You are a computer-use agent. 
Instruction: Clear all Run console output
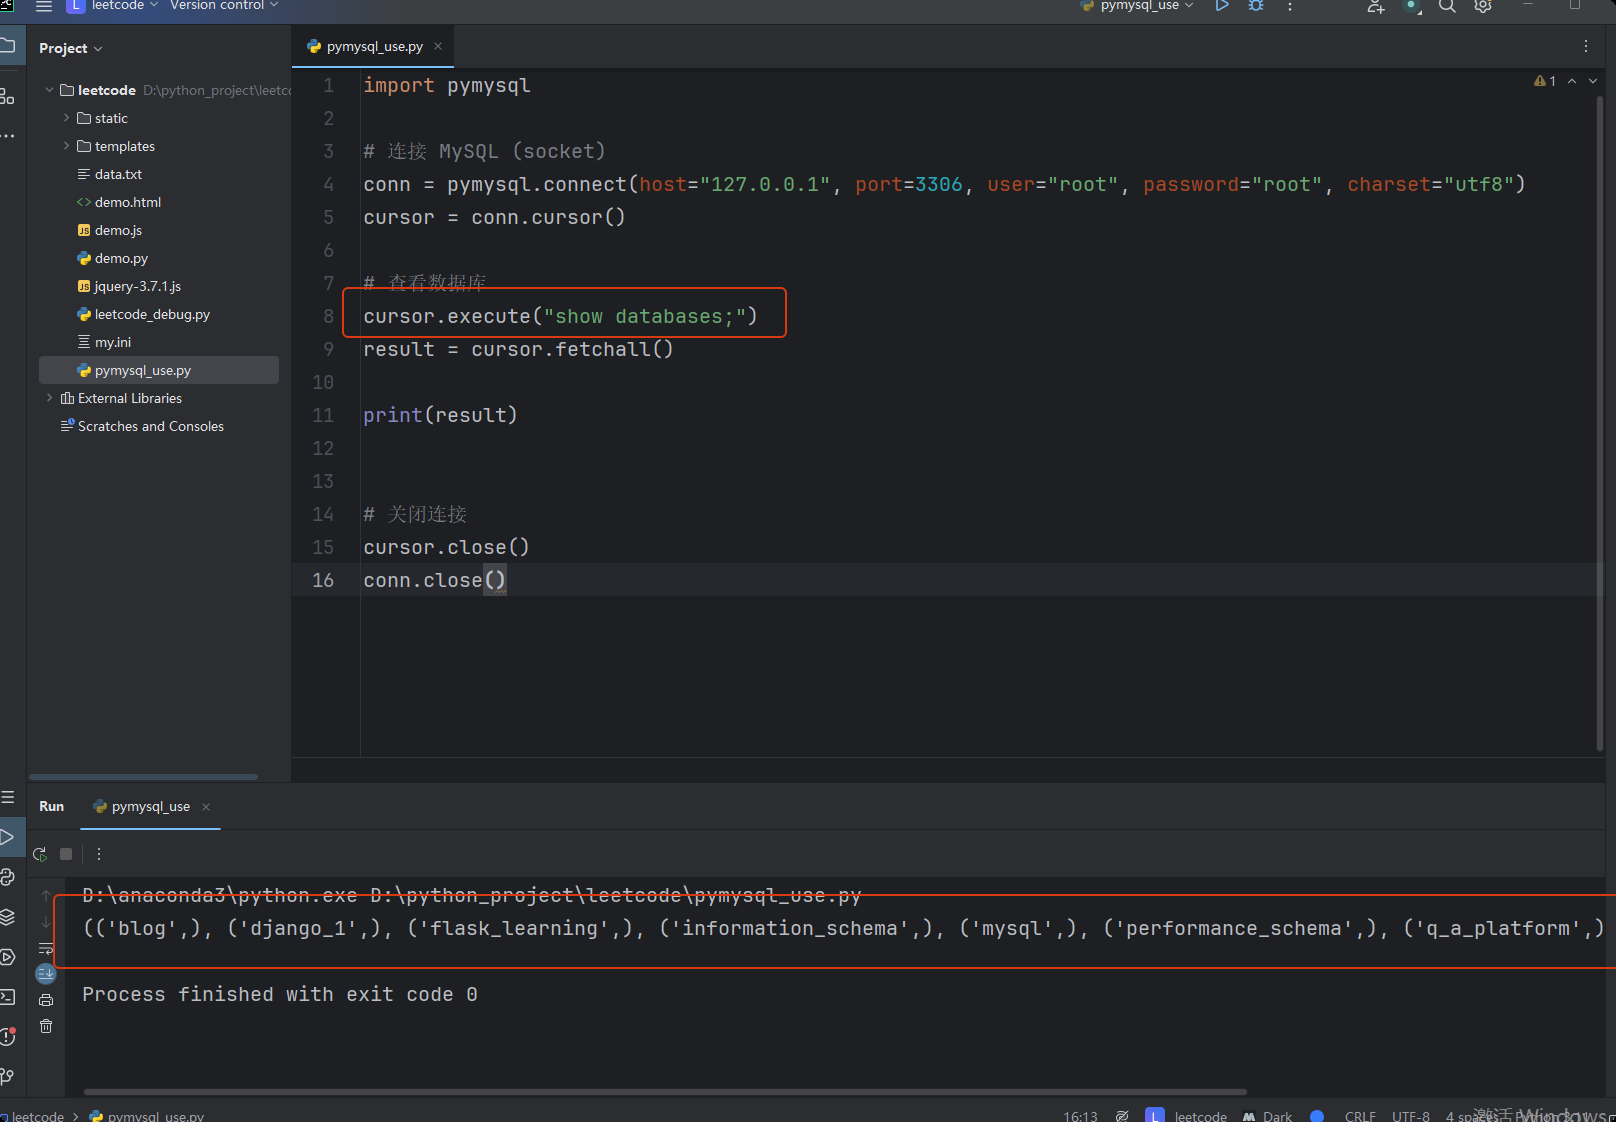pyautogui.click(x=46, y=1026)
